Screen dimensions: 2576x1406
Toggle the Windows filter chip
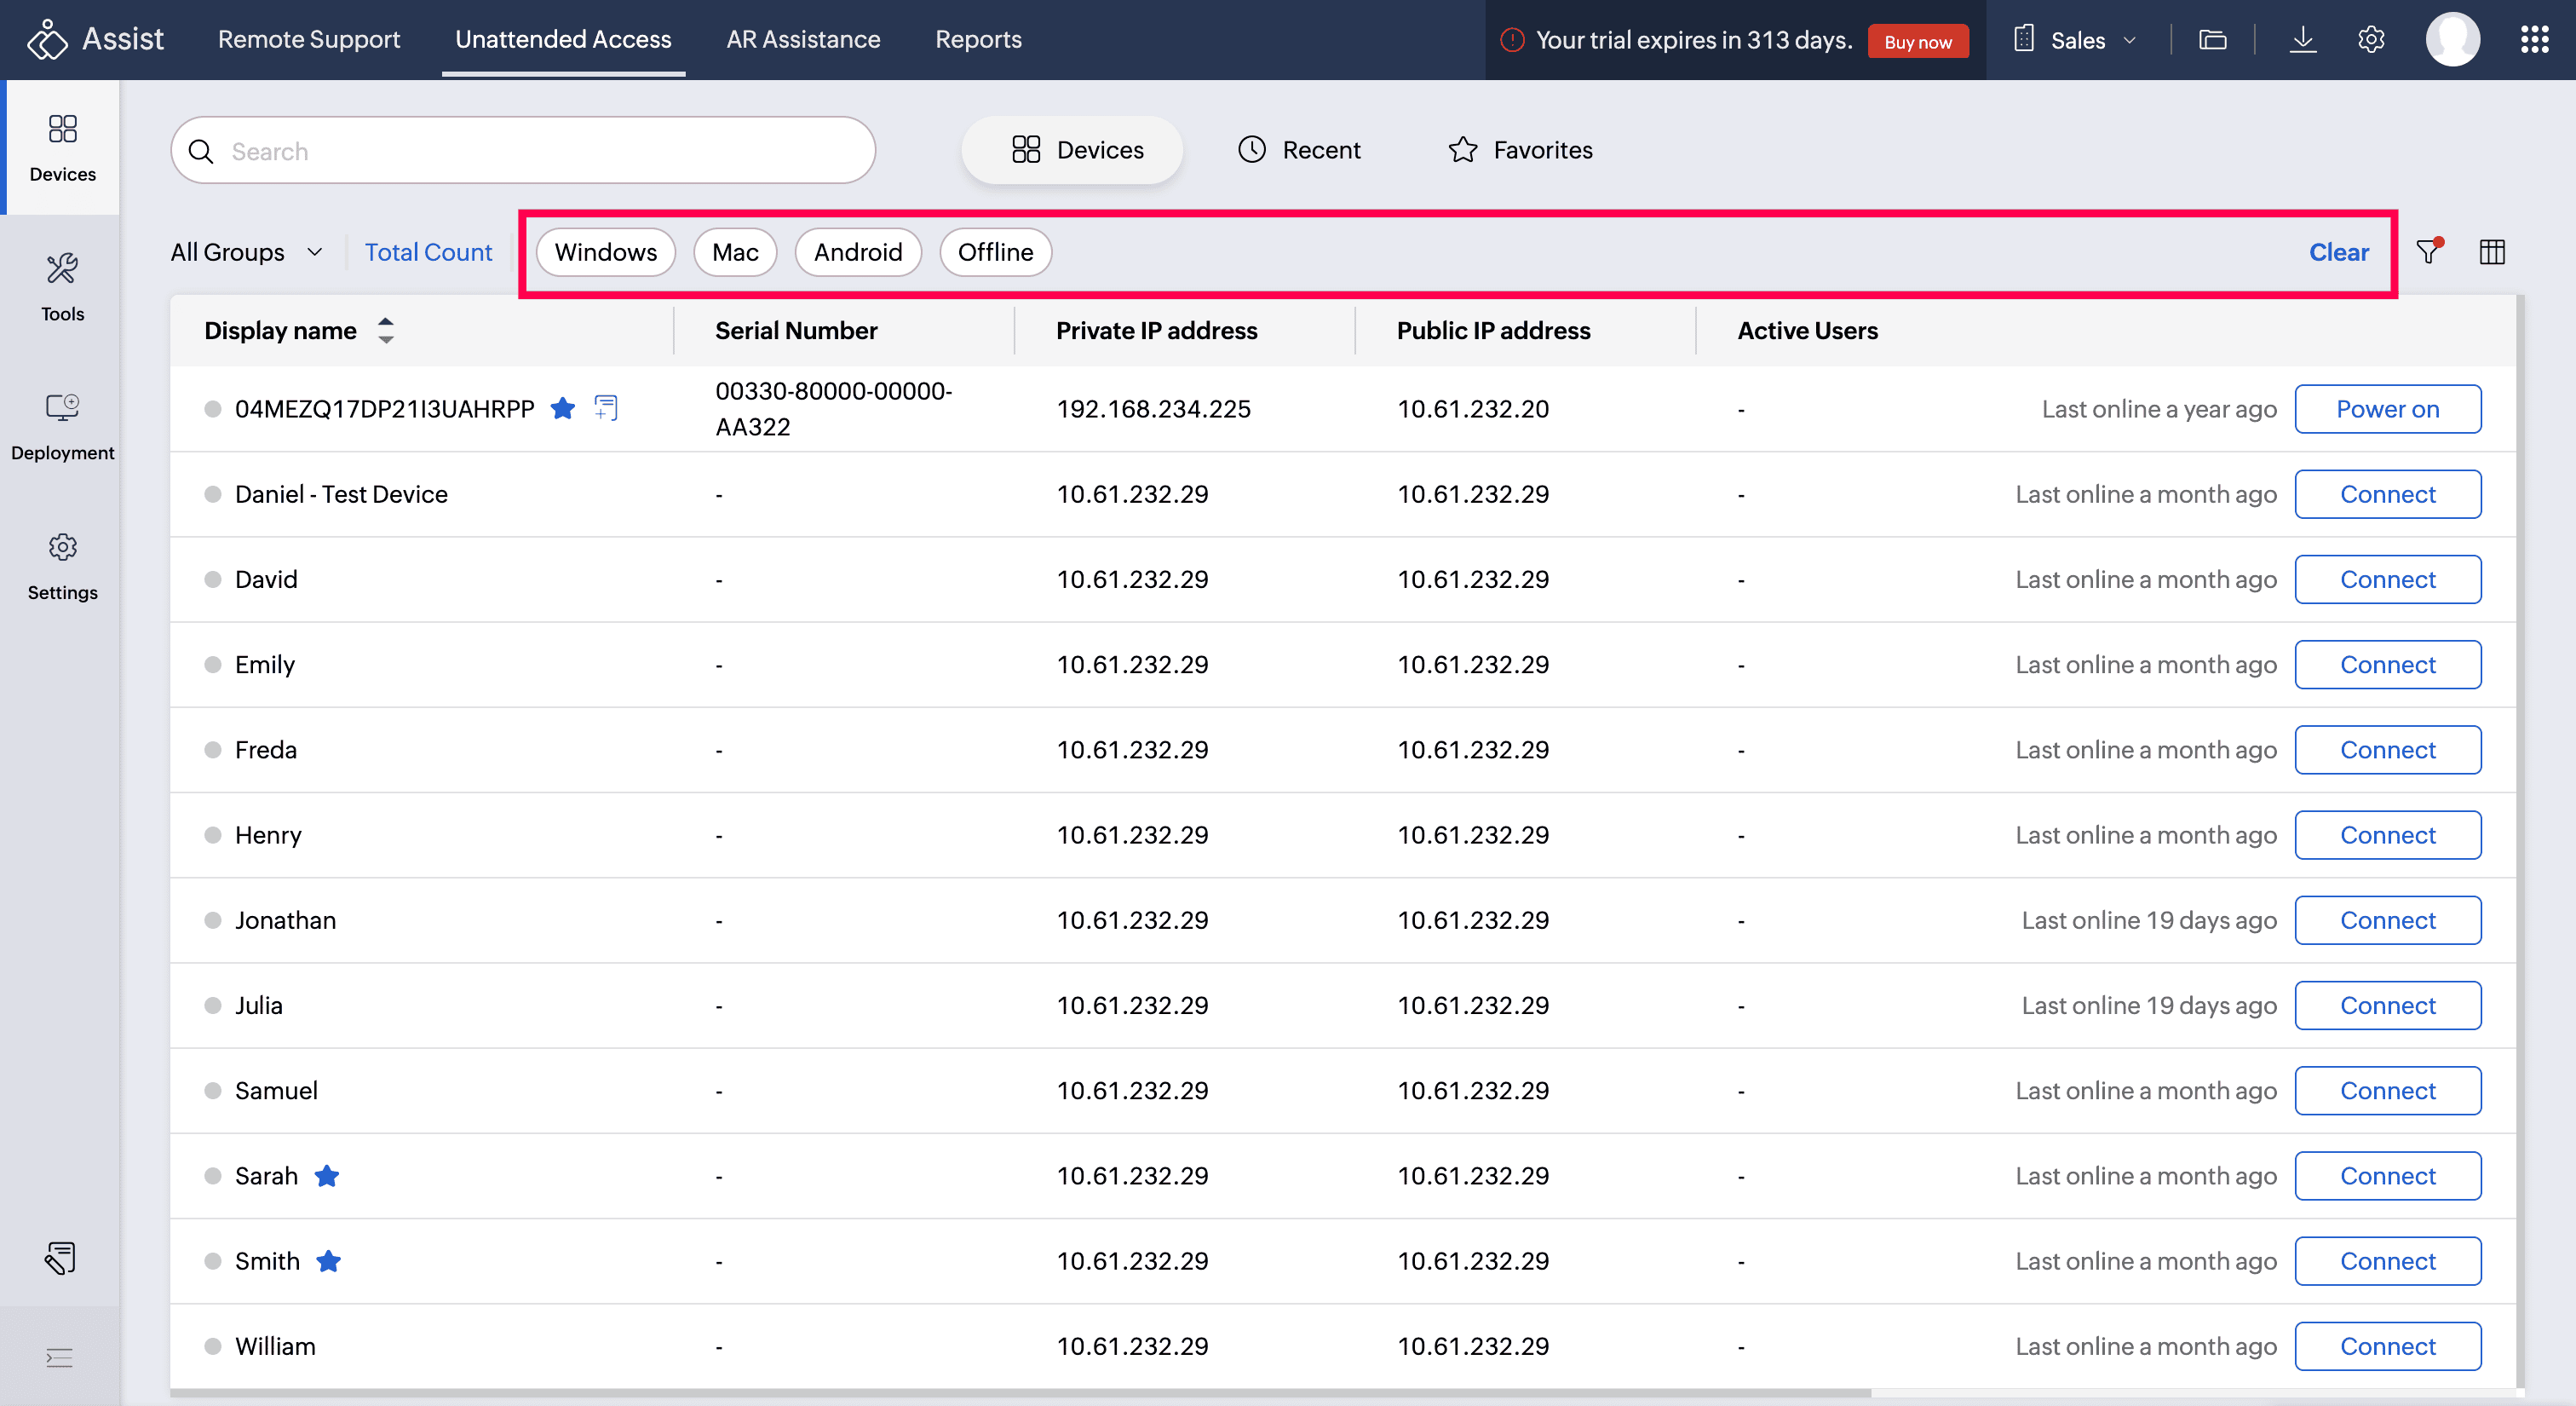tap(605, 252)
